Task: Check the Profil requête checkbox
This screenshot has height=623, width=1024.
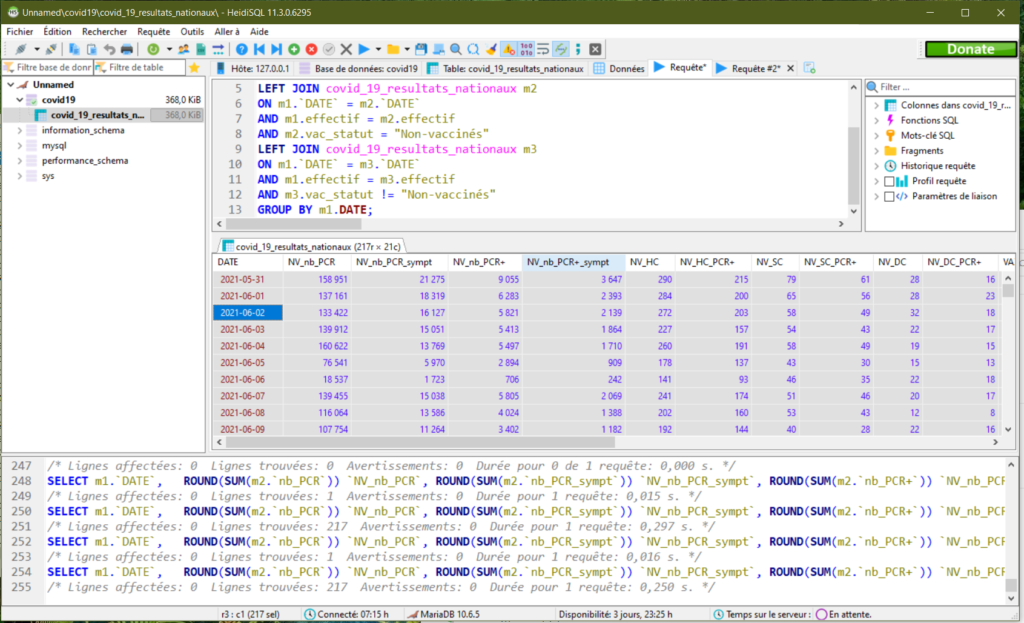Action: (889, 181)
